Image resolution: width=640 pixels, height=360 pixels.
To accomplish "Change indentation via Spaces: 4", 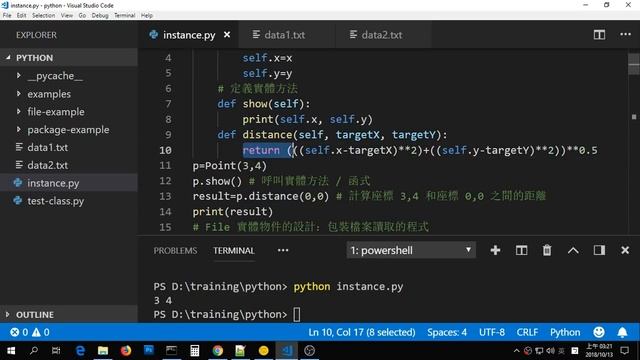I will point(447,332).
